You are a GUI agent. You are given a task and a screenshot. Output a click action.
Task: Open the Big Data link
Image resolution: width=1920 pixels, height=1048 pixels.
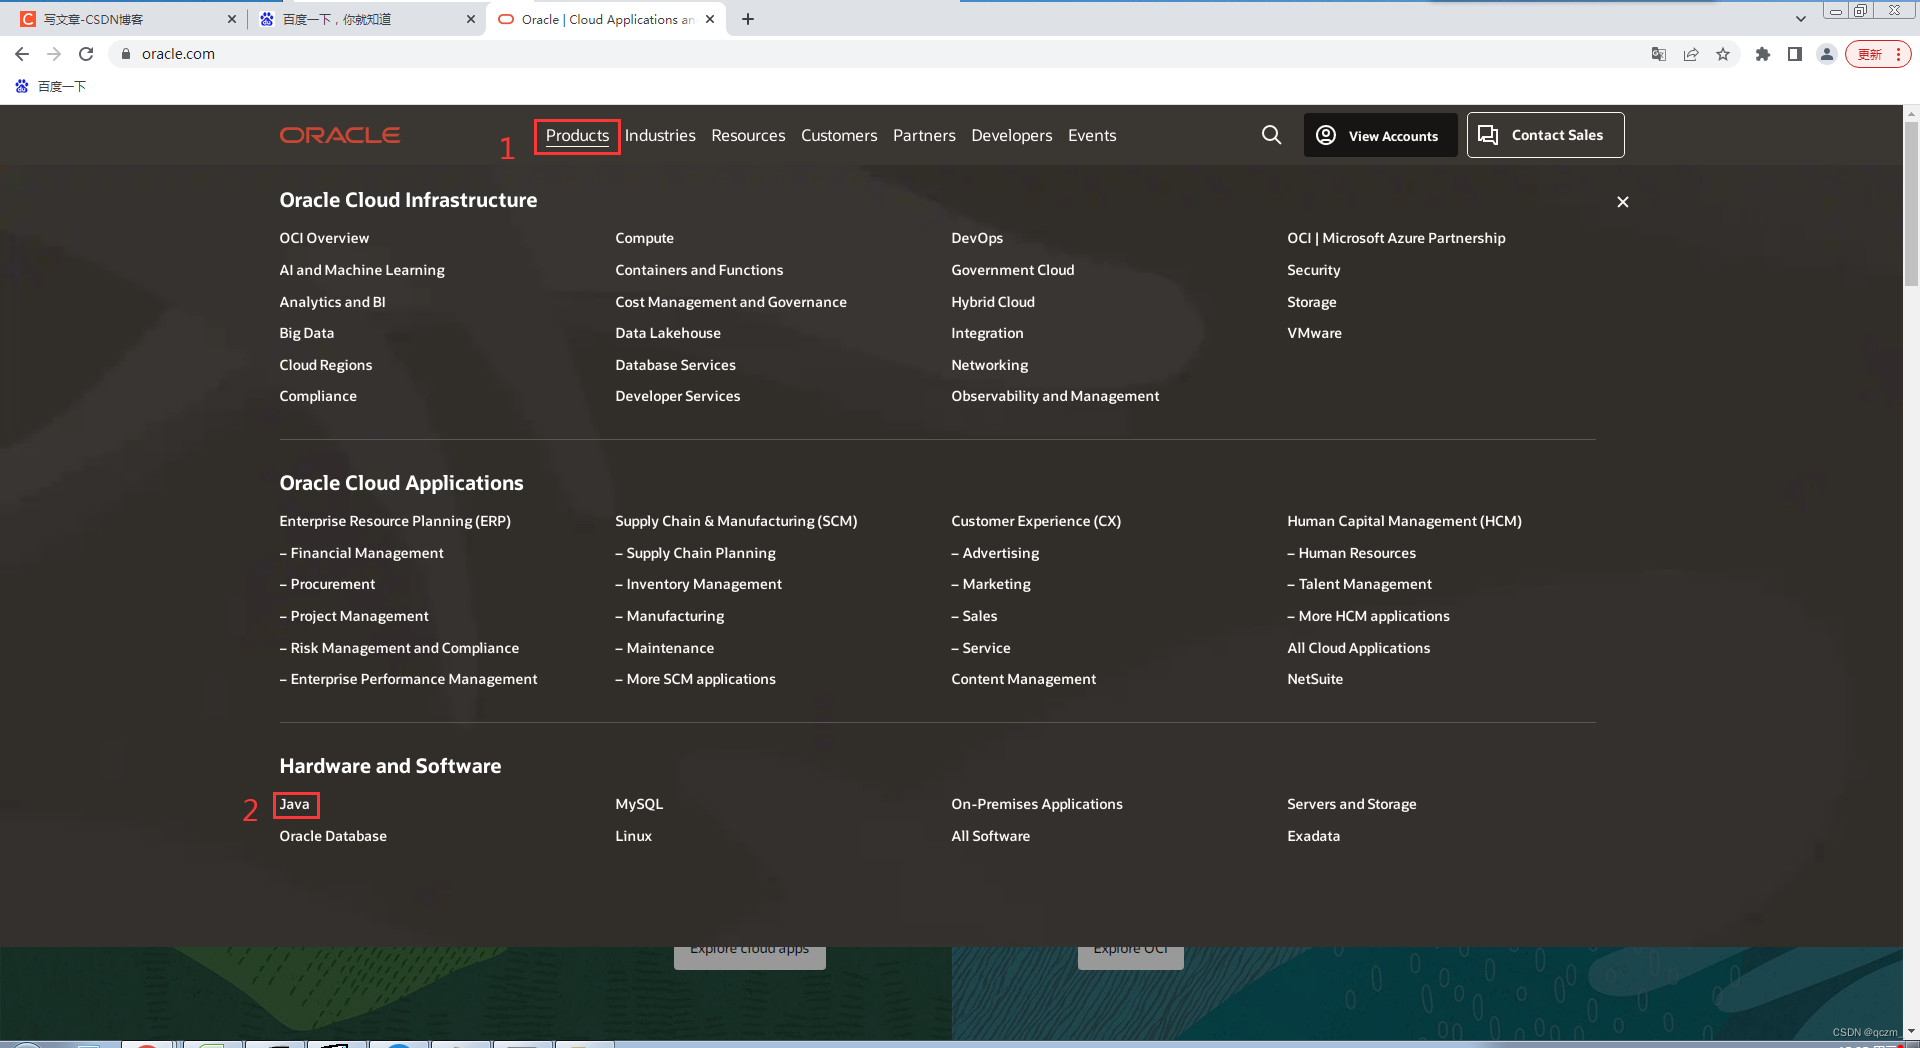(306, 333)
